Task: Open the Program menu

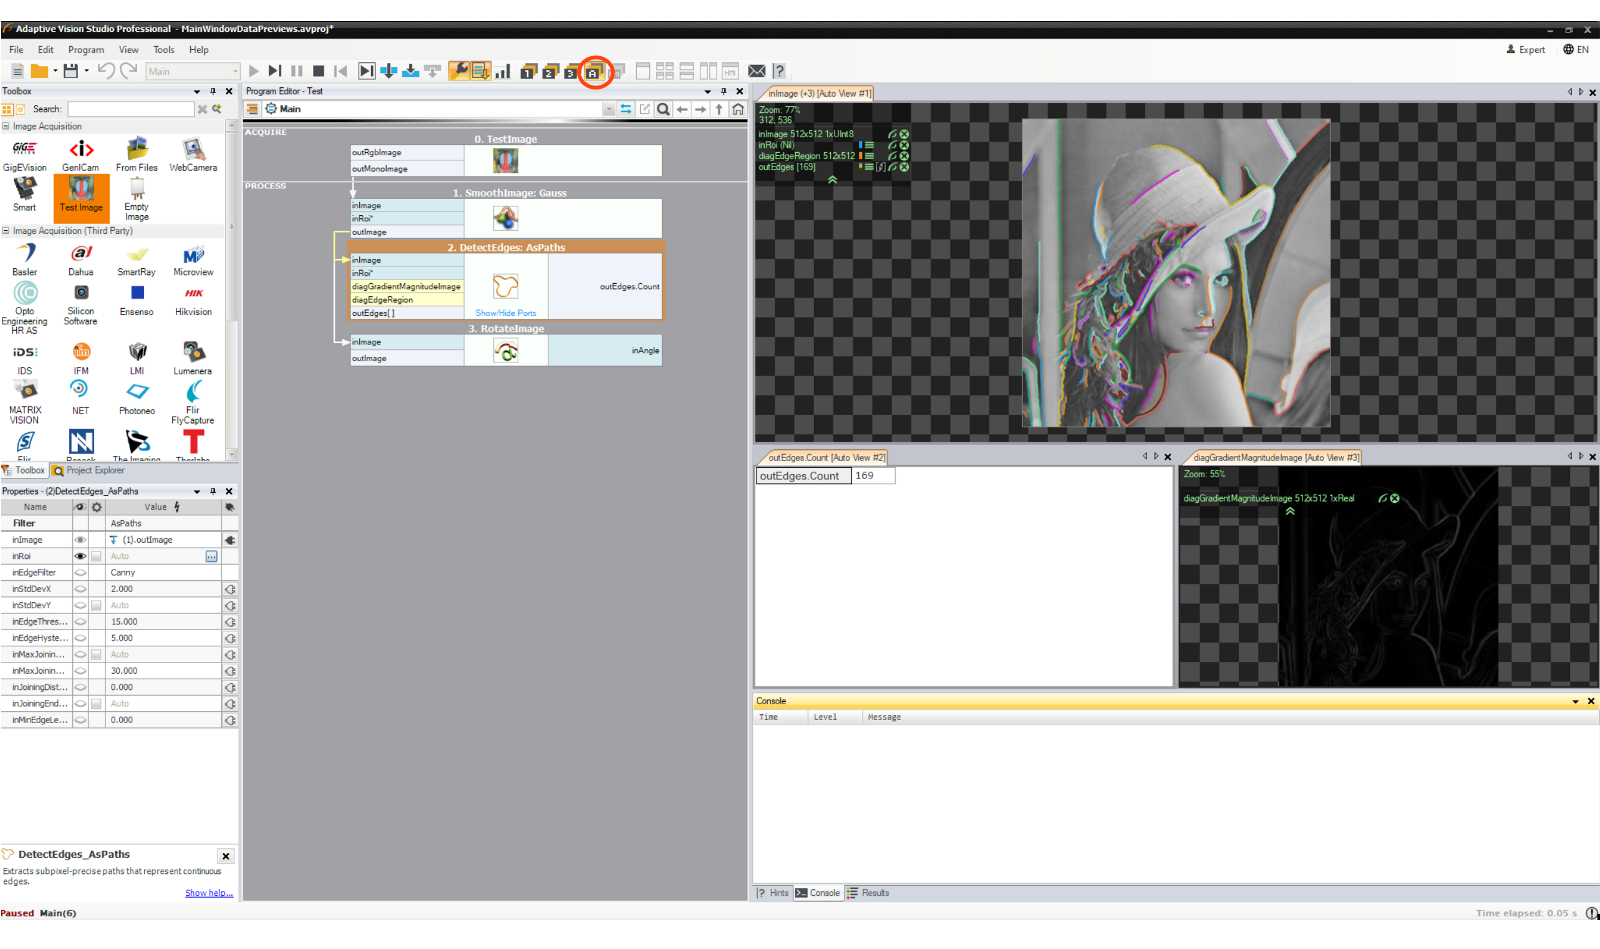Action: [86, 50]
